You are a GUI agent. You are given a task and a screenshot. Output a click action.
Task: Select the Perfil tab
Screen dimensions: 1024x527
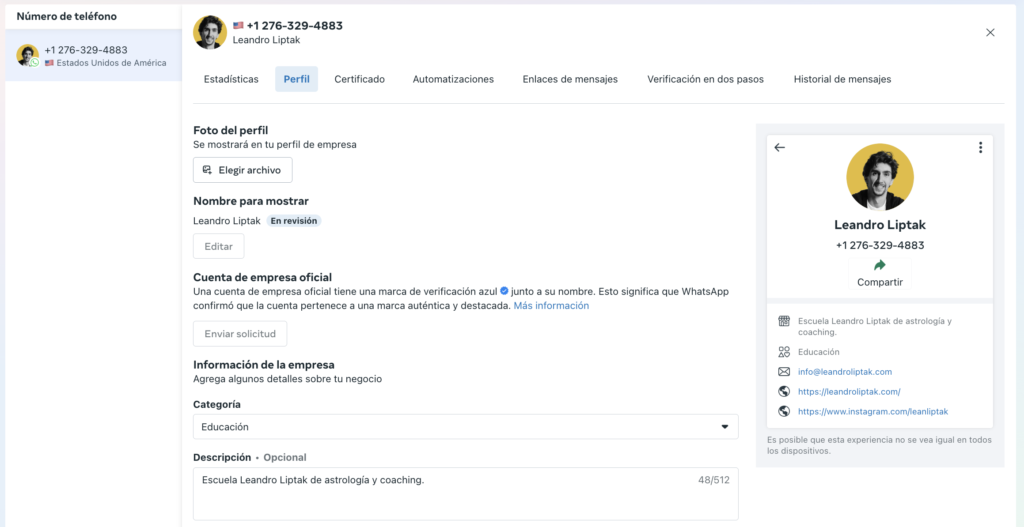pos(296,79)
